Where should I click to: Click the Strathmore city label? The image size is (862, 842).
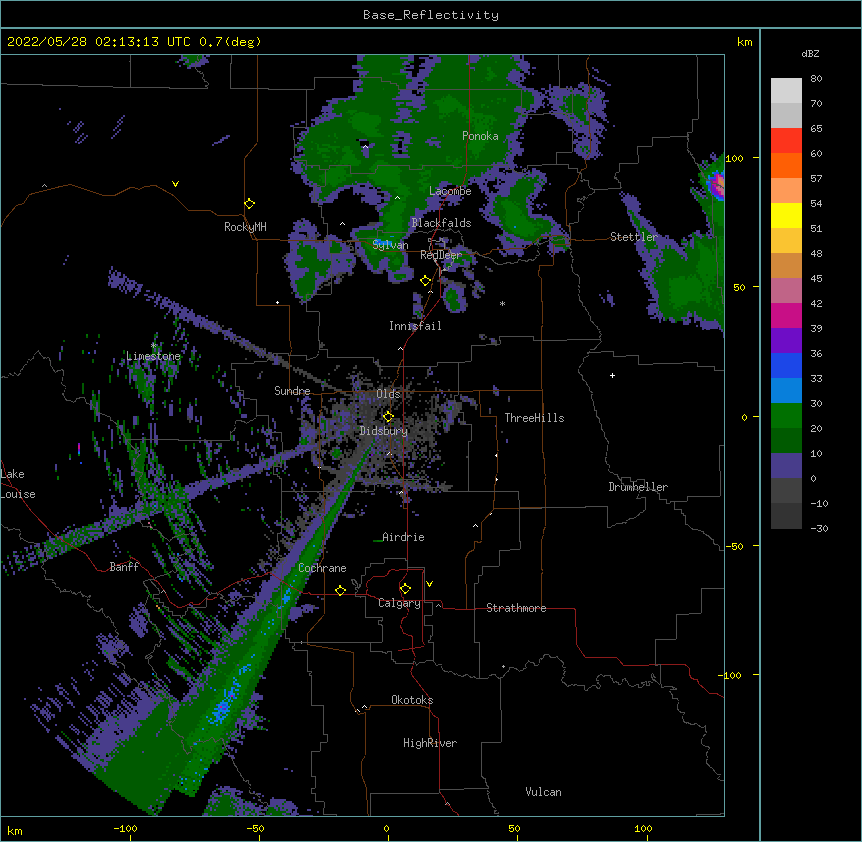(x=516, y=608)
